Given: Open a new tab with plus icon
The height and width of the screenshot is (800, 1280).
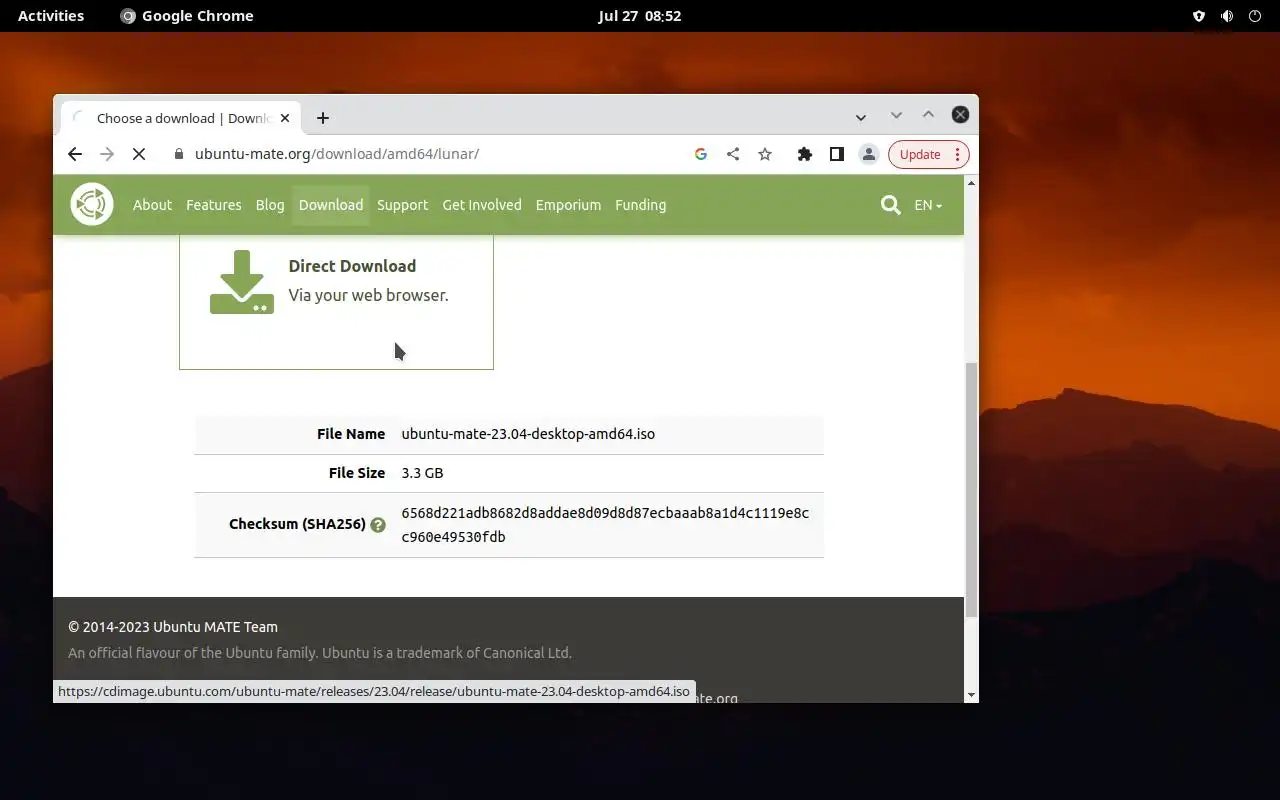Looking at the screenshot, I should click(323, 118).
